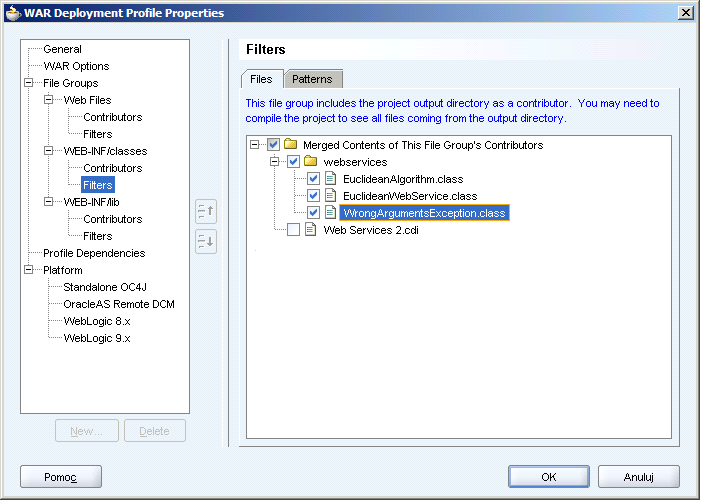This screenshot has height=501, width=701.
Task: Select the Files tab
Action: tap(262, 79)
